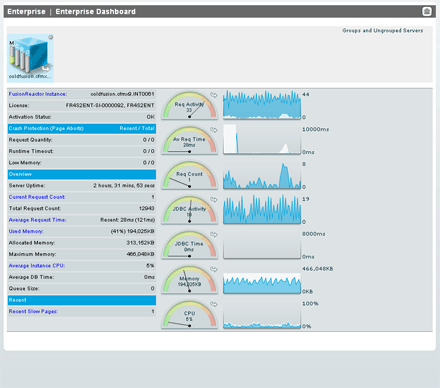The width and height of the screenshot is (440, 388).
Task: Click the Req Count gauge
Action: click(189, 175)
